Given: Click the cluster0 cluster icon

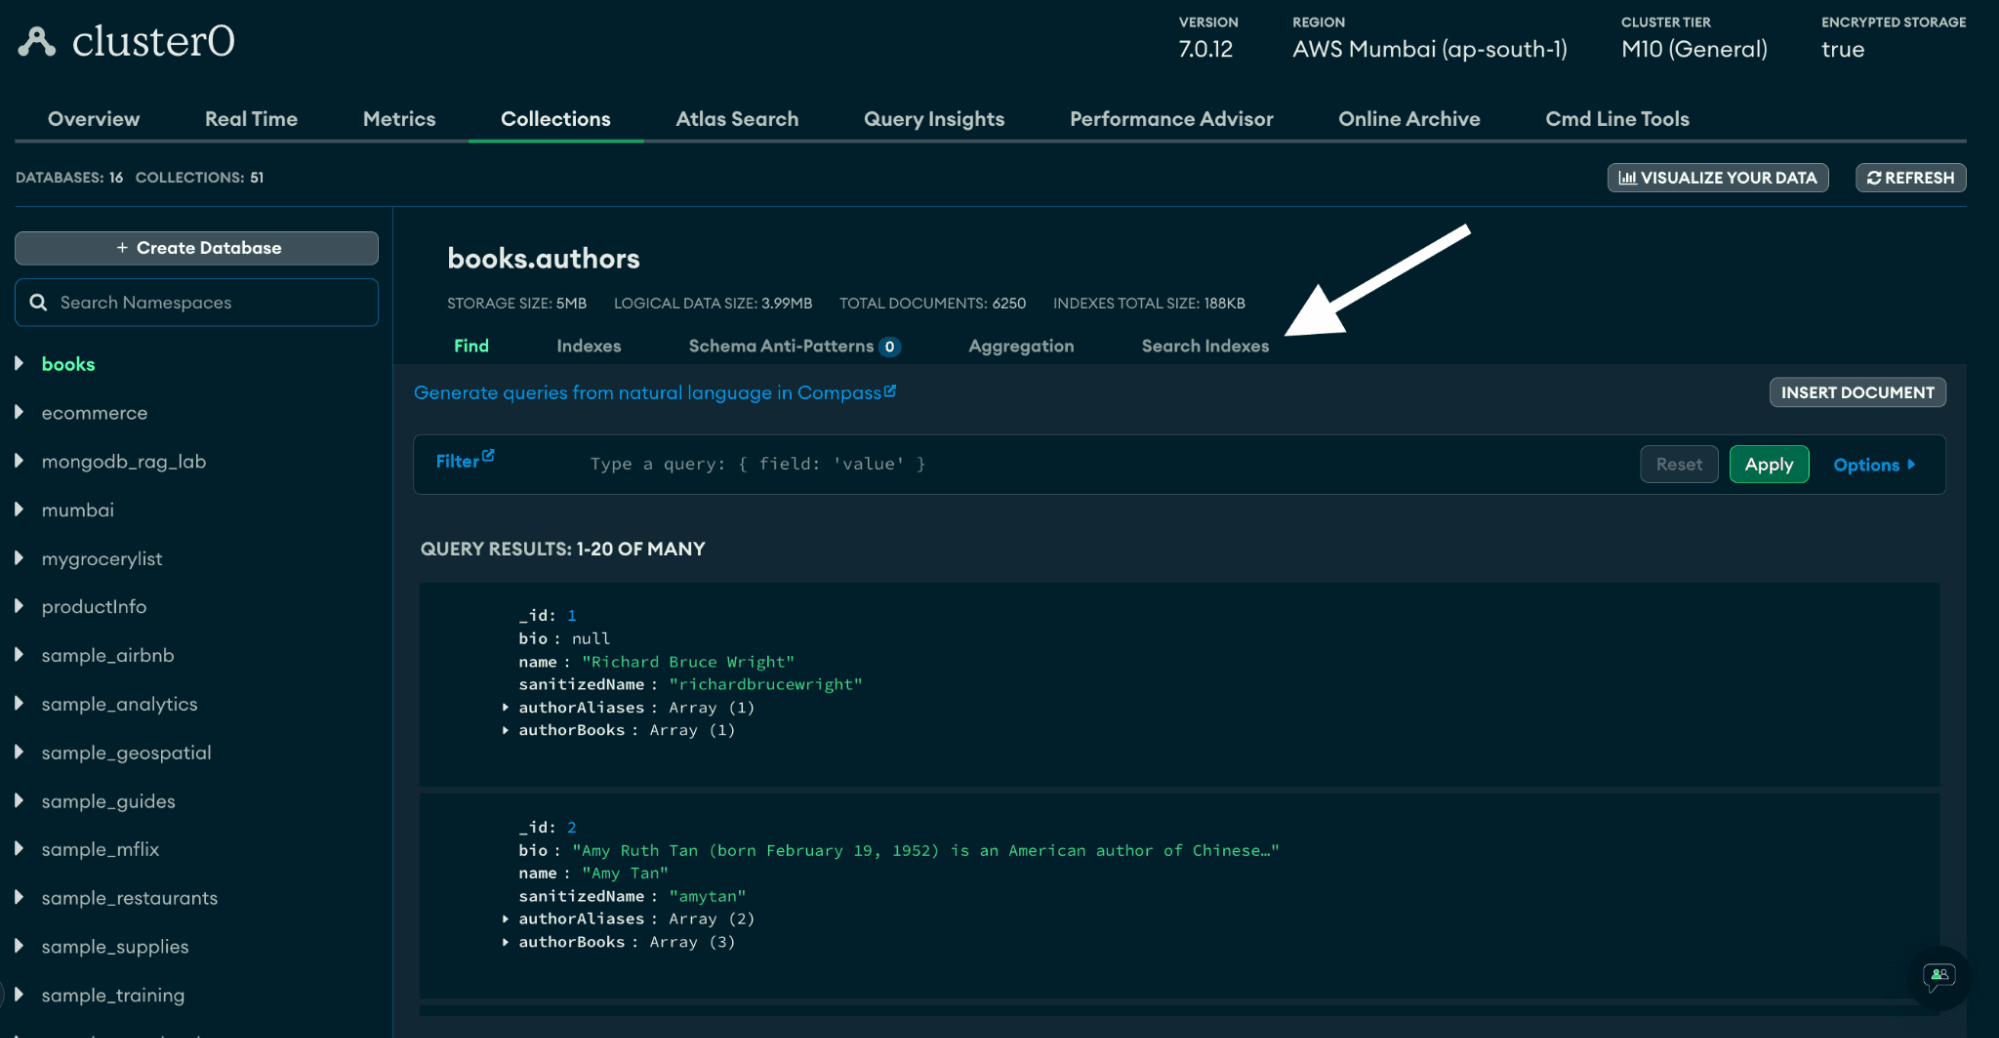Looking at the screenshot, I should click(x=37, y=42).
